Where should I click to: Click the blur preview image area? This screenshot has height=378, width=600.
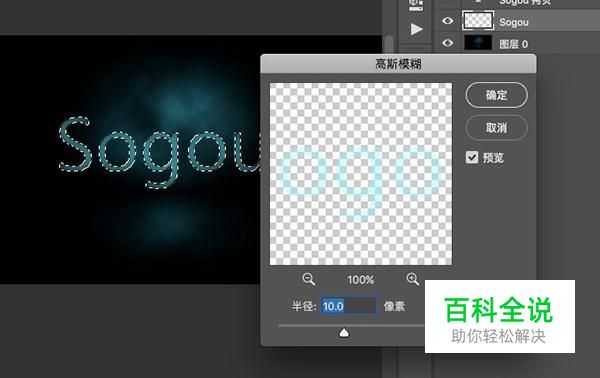[360, 174]
